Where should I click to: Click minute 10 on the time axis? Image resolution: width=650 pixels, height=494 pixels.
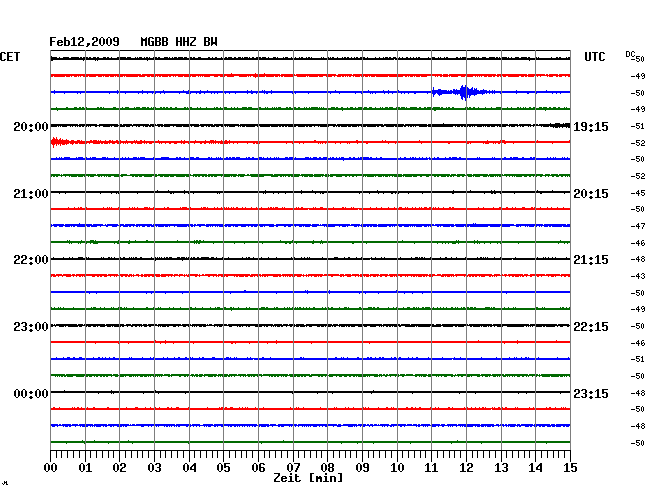tap(397, 468)
